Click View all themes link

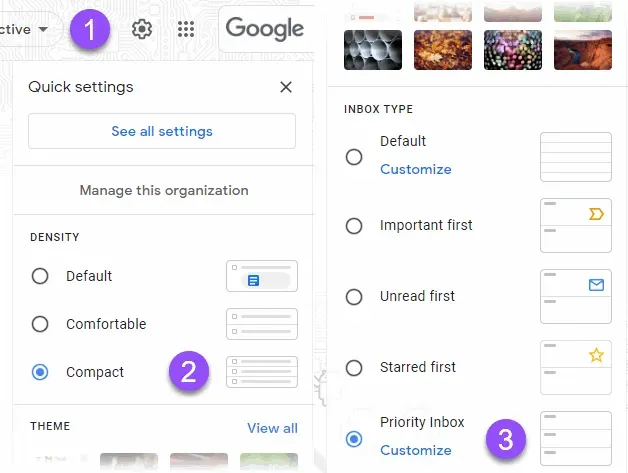[x=272, y=428]
